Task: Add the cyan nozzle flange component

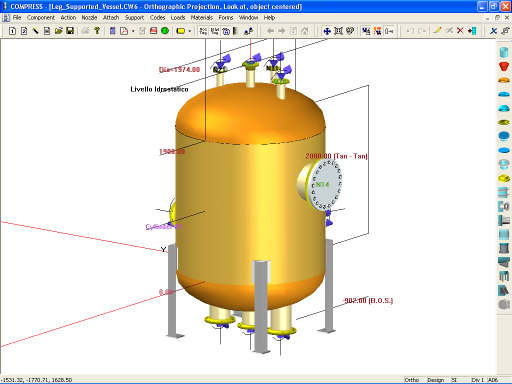Action: [504, 164]
